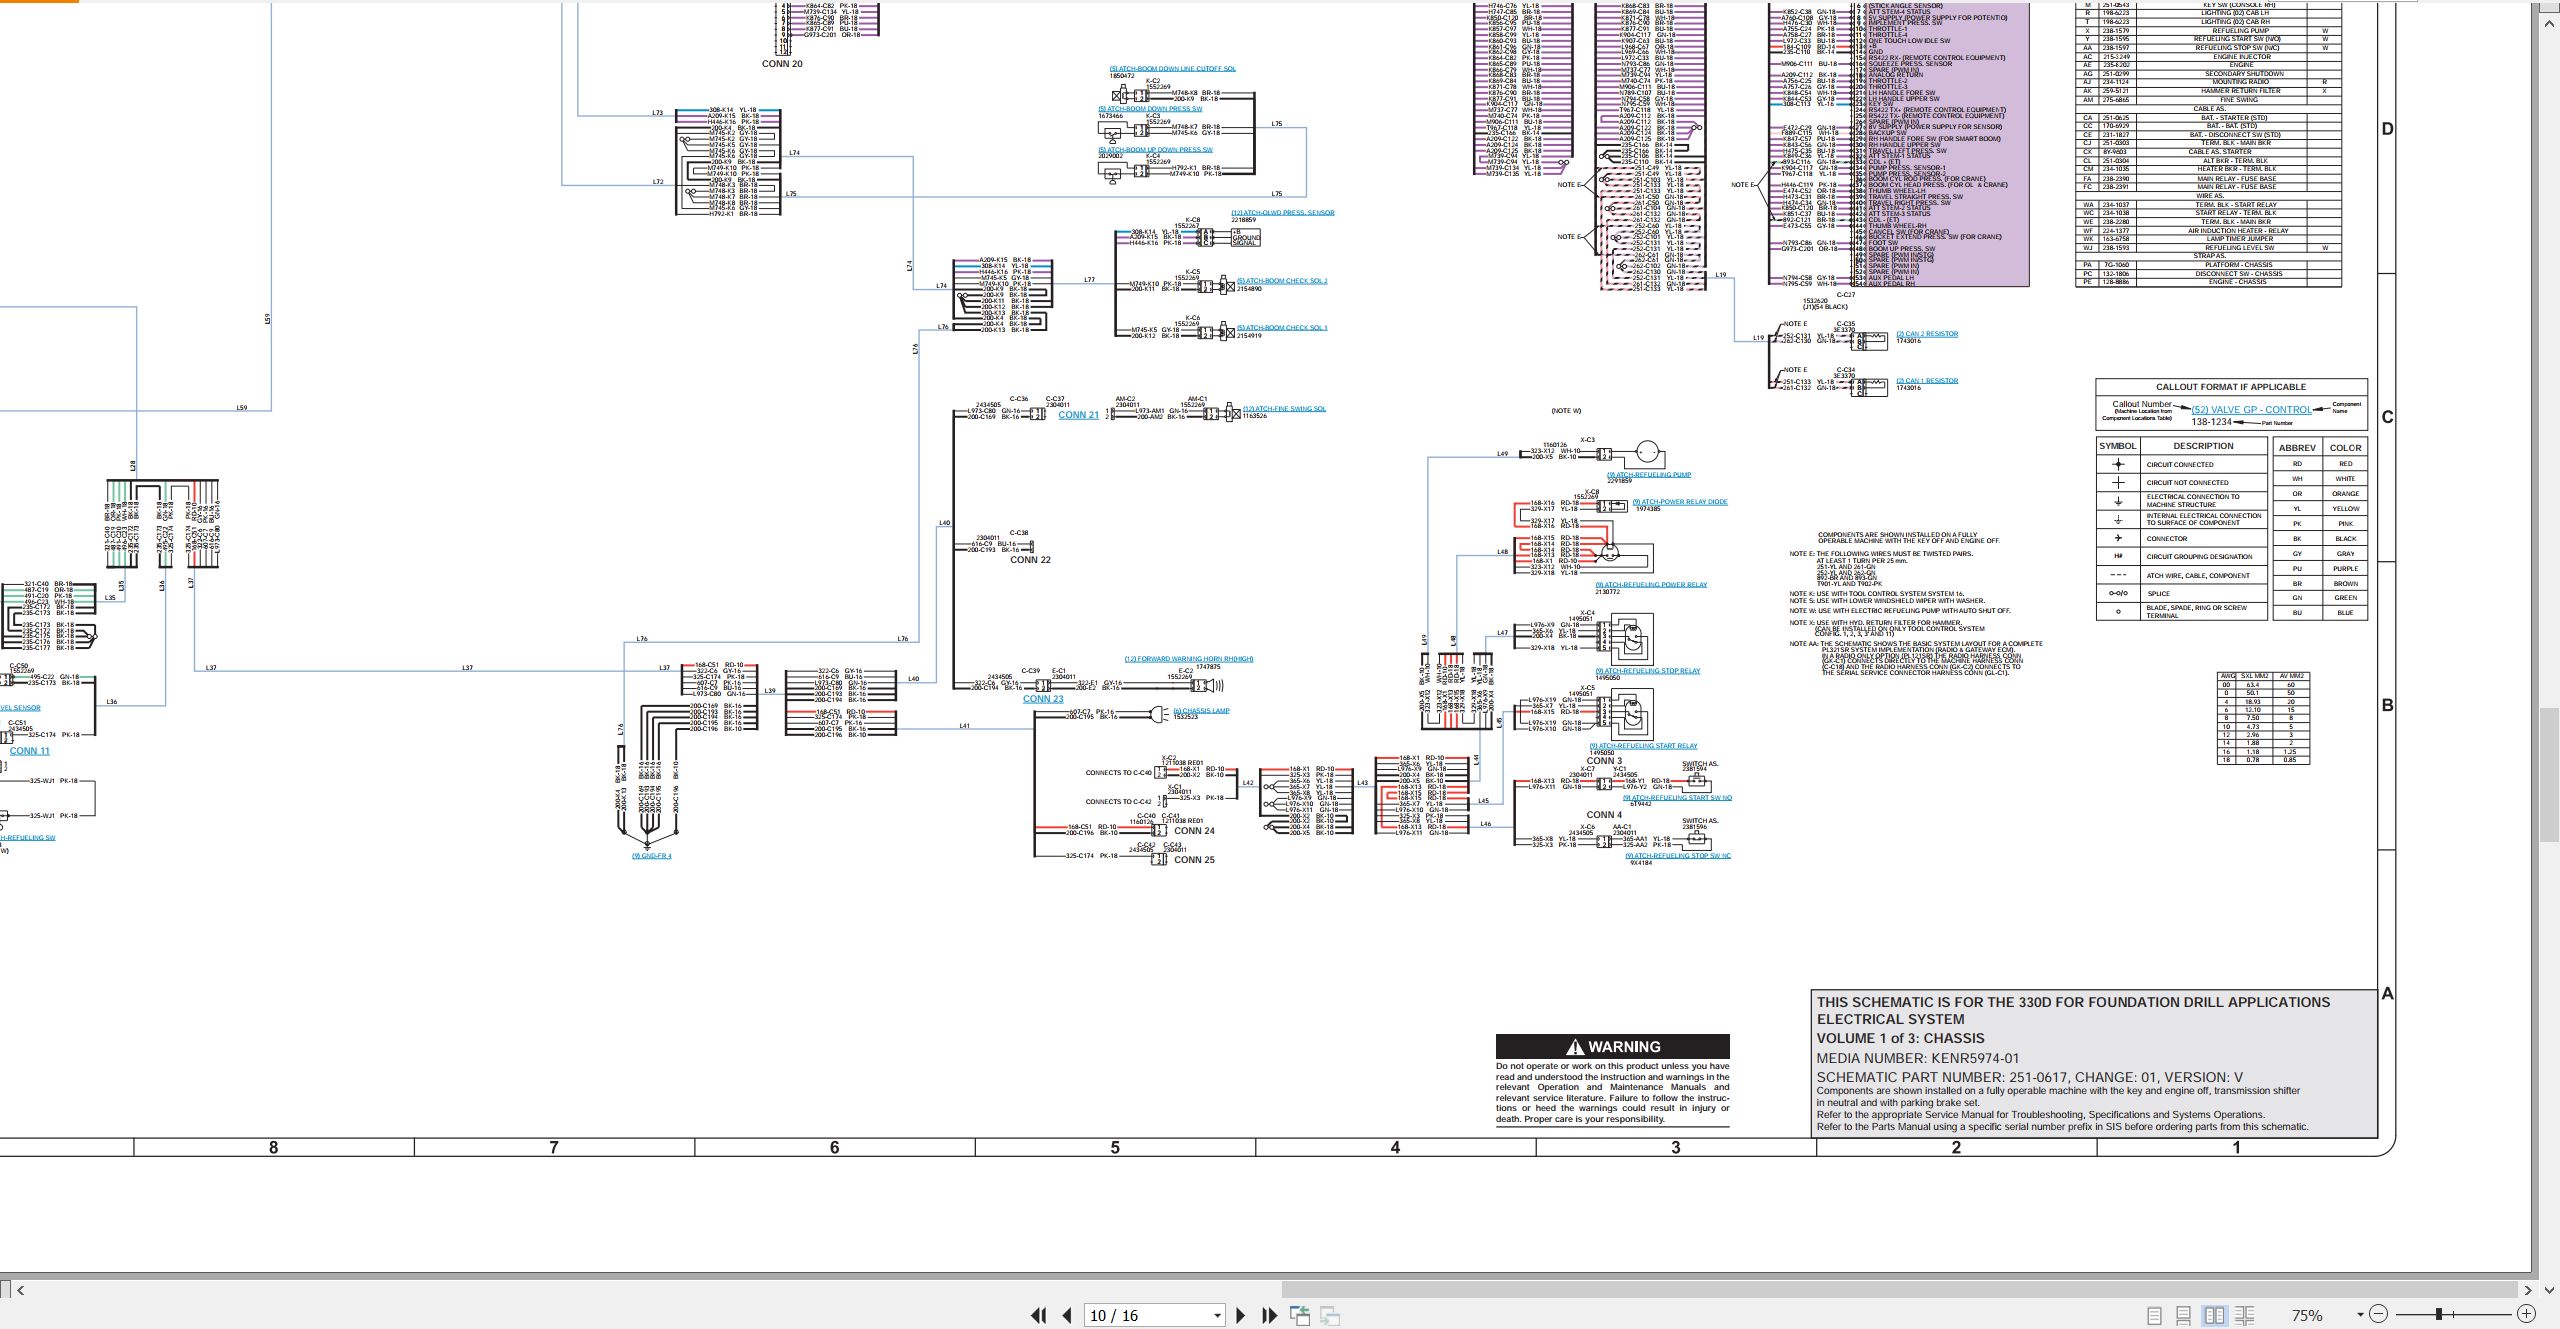This screenshot has width=2560, height=1329.
Task: Click the zoom out minus button
Action: [2379, 1314]
